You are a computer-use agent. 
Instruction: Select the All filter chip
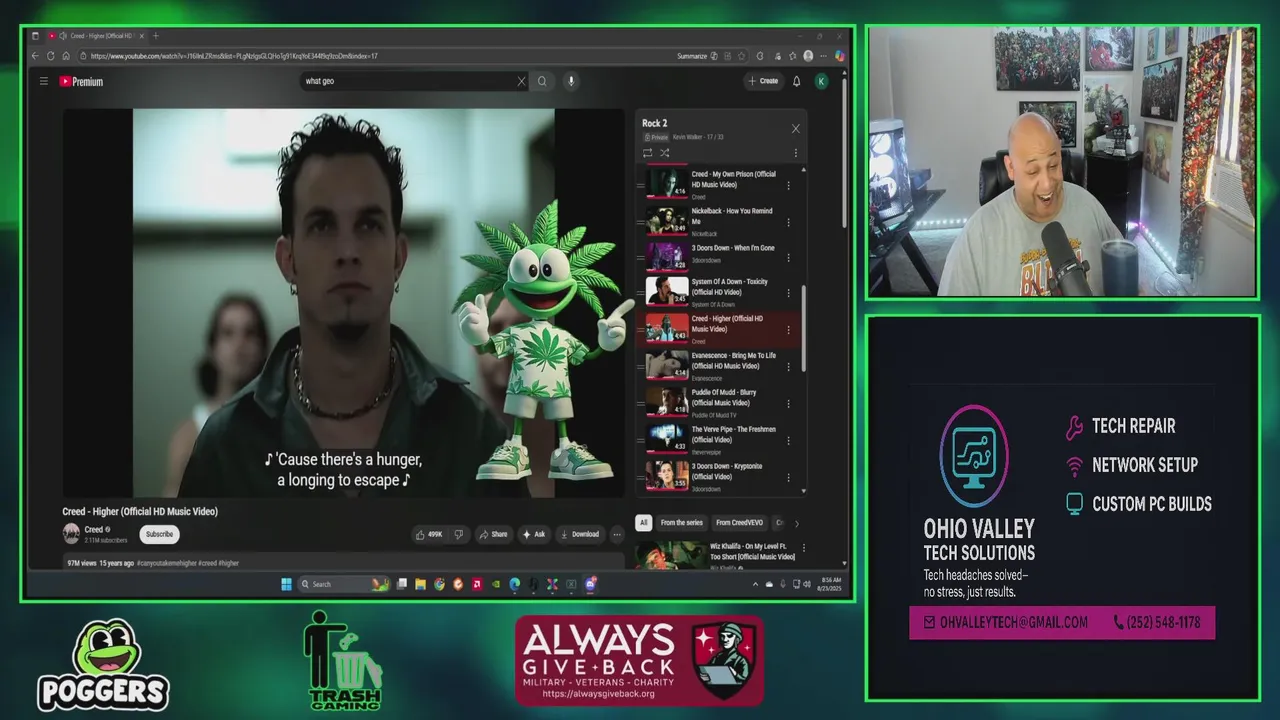point(644,523)
